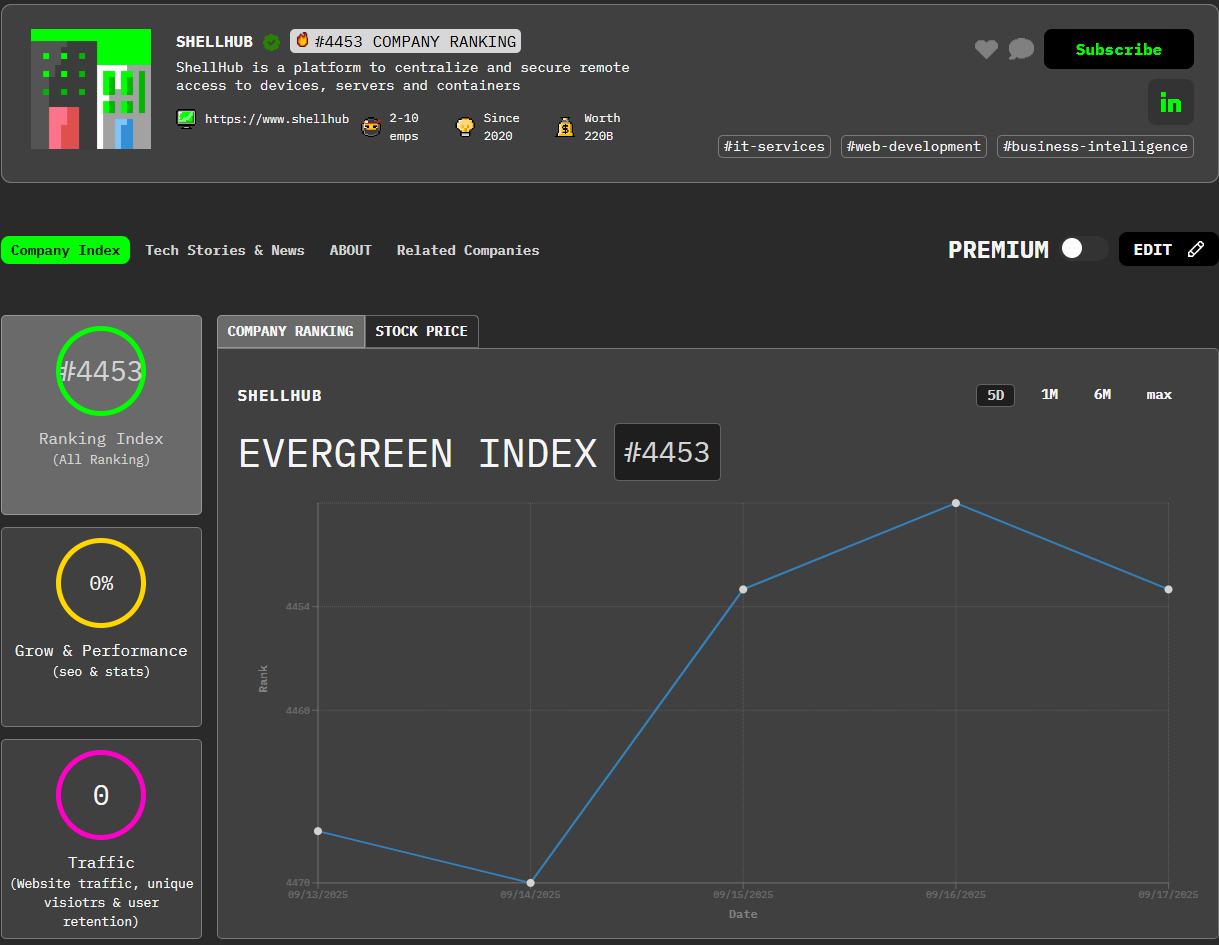Click the ShellHub pixel-art company logo
This screenshot has width=1219, height=945.
91,89
